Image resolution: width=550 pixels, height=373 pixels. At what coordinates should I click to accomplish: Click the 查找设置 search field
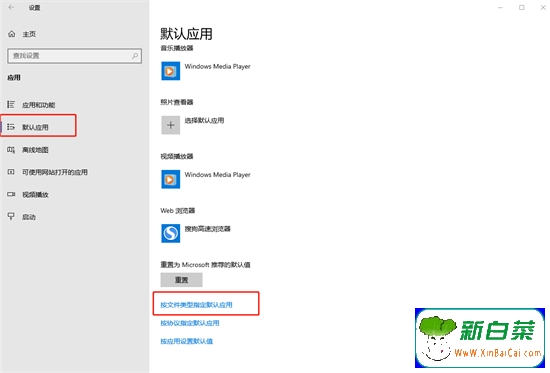74,56
